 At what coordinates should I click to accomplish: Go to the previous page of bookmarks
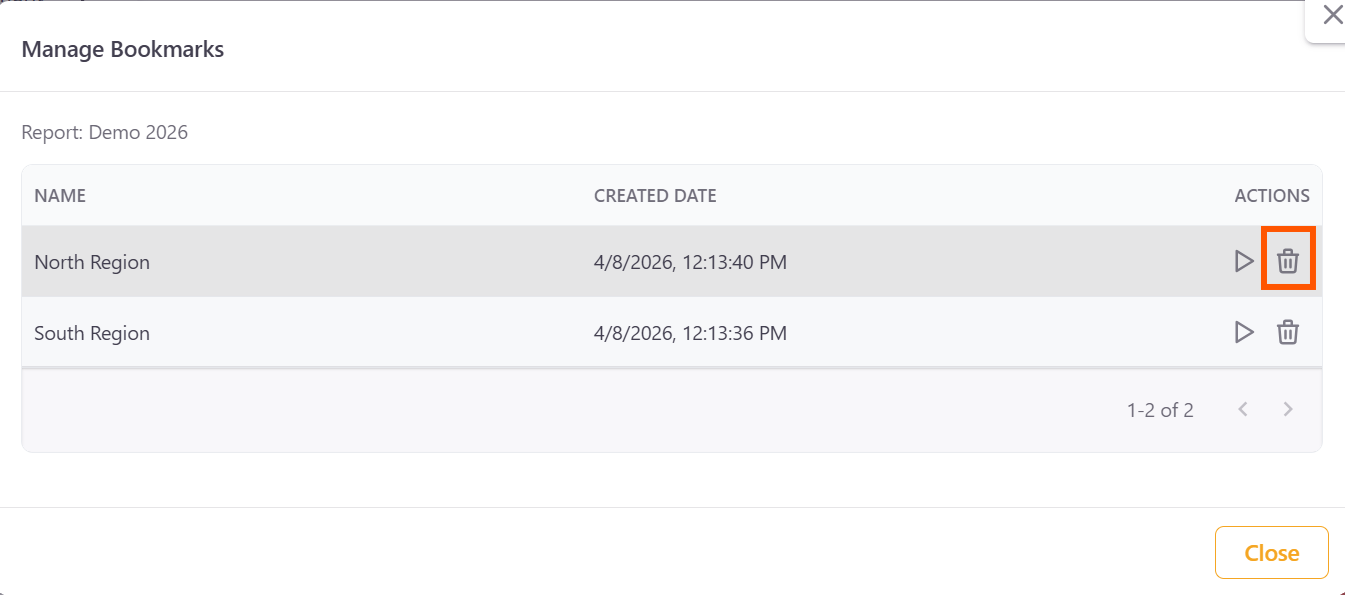(1243, 409)
